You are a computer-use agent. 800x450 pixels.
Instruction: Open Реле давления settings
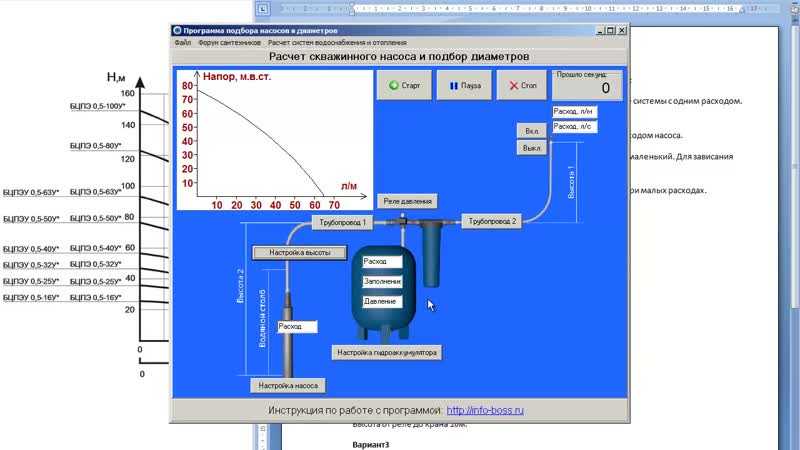click(407, 201)
